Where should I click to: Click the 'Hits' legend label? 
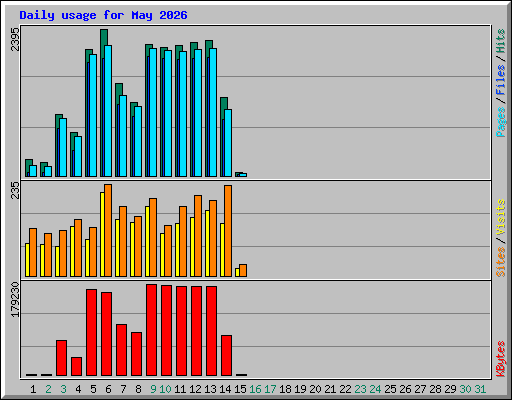(x=500, y=41)
